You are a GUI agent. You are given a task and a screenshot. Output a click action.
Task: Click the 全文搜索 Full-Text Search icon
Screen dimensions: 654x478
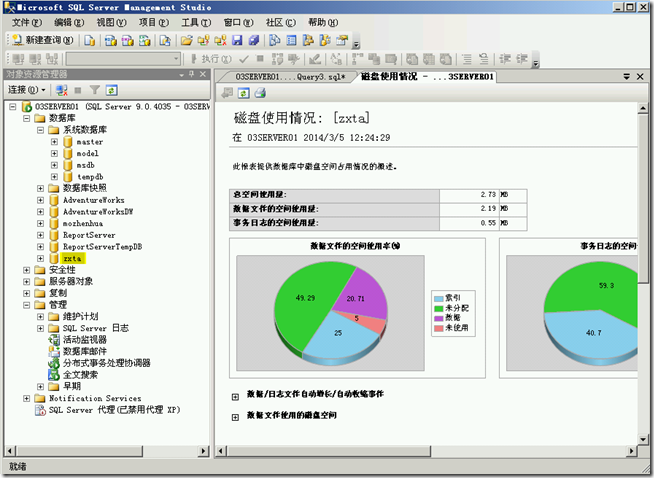pyautogui.click(x=54, y=375)
